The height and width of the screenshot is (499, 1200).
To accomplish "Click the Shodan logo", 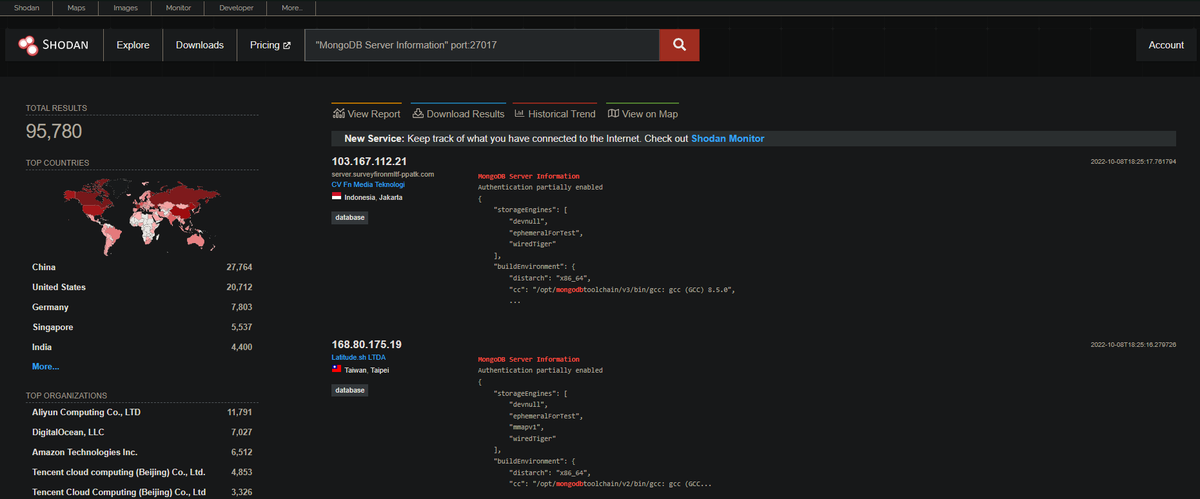I will [x=54, y=45].
